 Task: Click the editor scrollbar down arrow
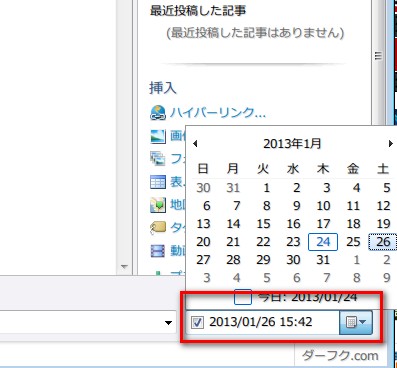pos(124,267)
